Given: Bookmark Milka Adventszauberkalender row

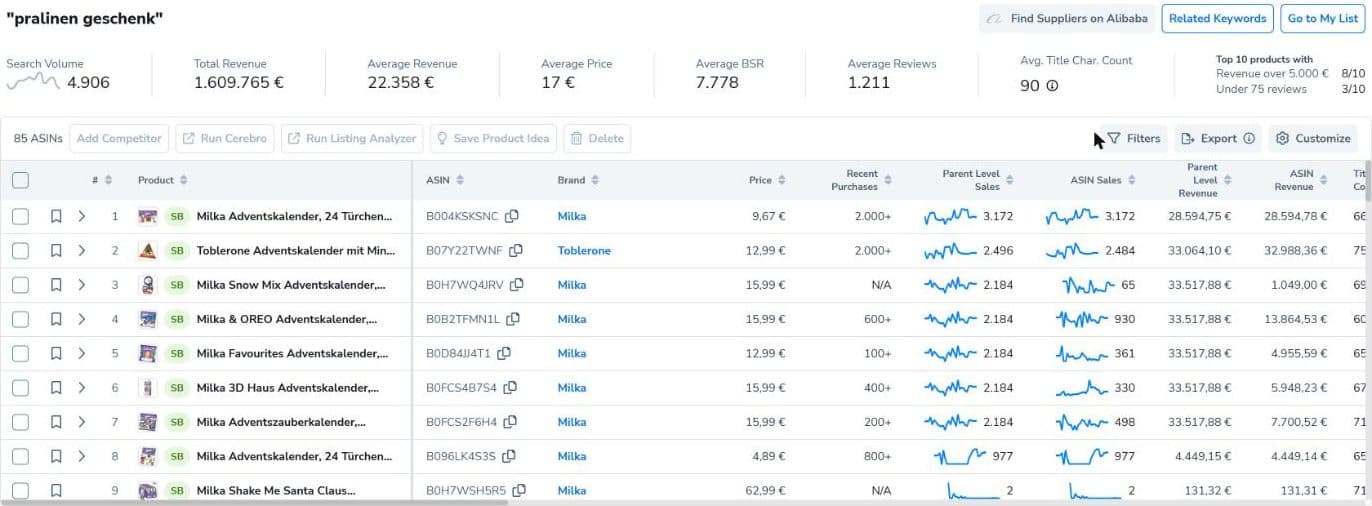Looking at the screenshot, I should pyautogui.click(x=56, y=422).
